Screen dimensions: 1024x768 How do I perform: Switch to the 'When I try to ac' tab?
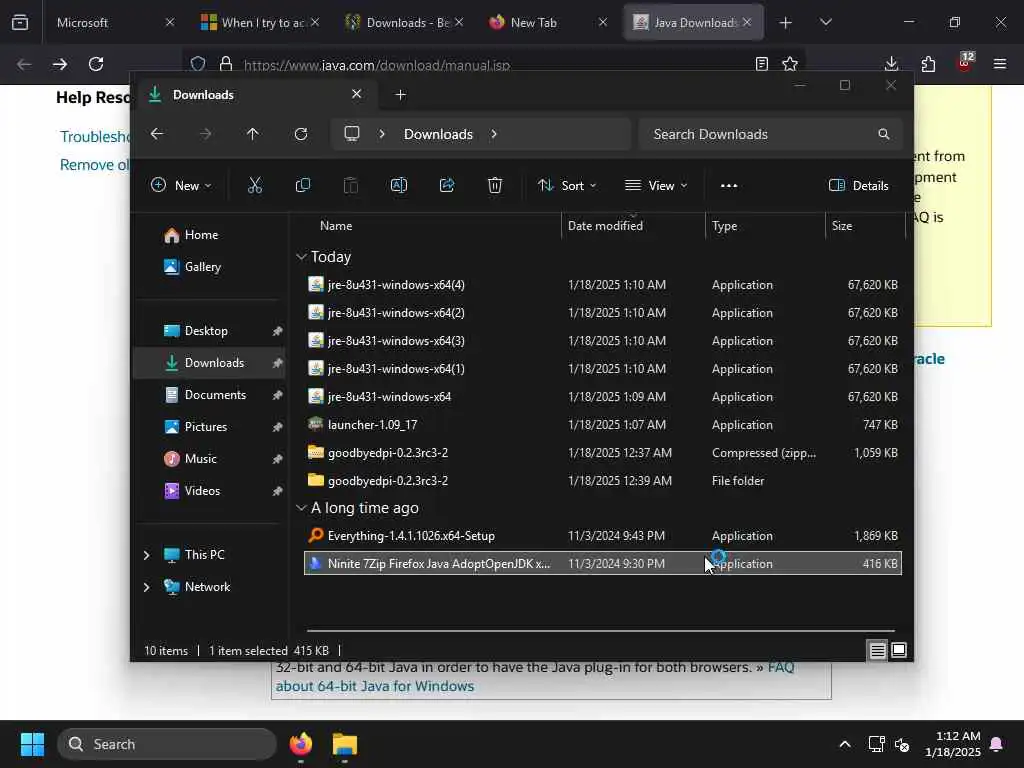(x=261, y=23)
